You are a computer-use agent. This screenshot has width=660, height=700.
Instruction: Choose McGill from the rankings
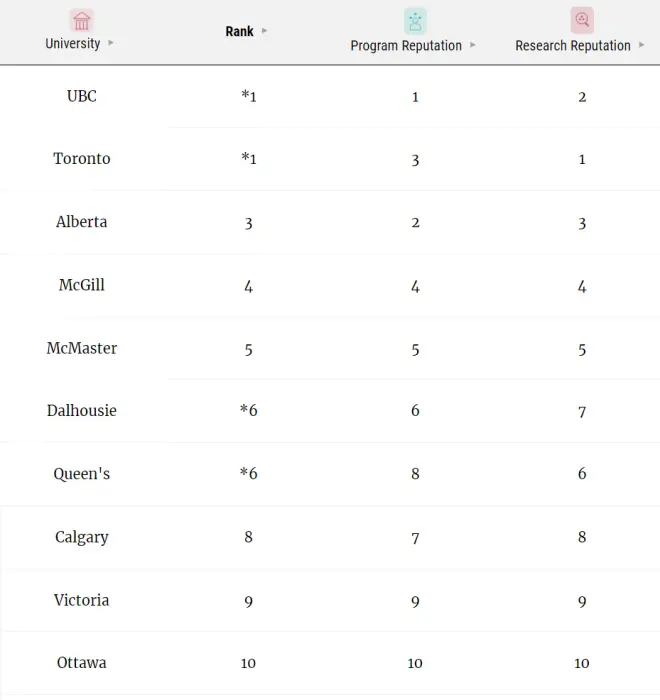(82, 285)
